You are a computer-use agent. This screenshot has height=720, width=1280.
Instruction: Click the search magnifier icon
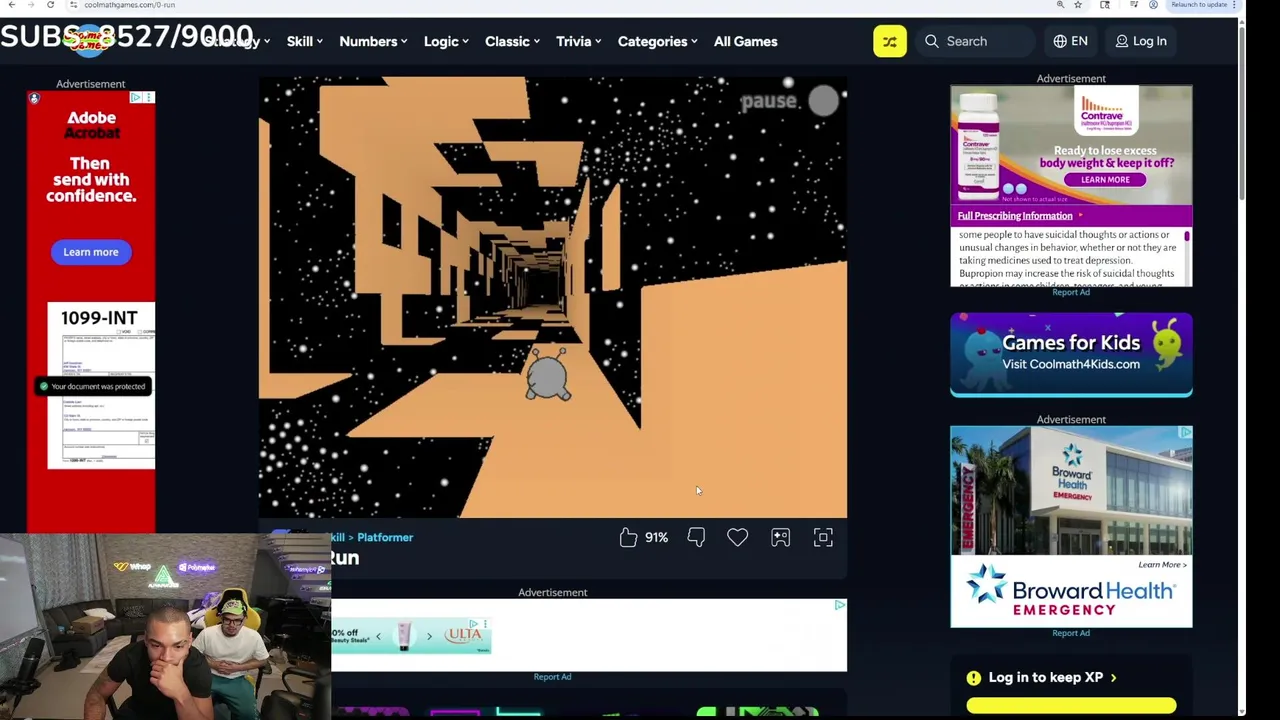pos(932,41)
